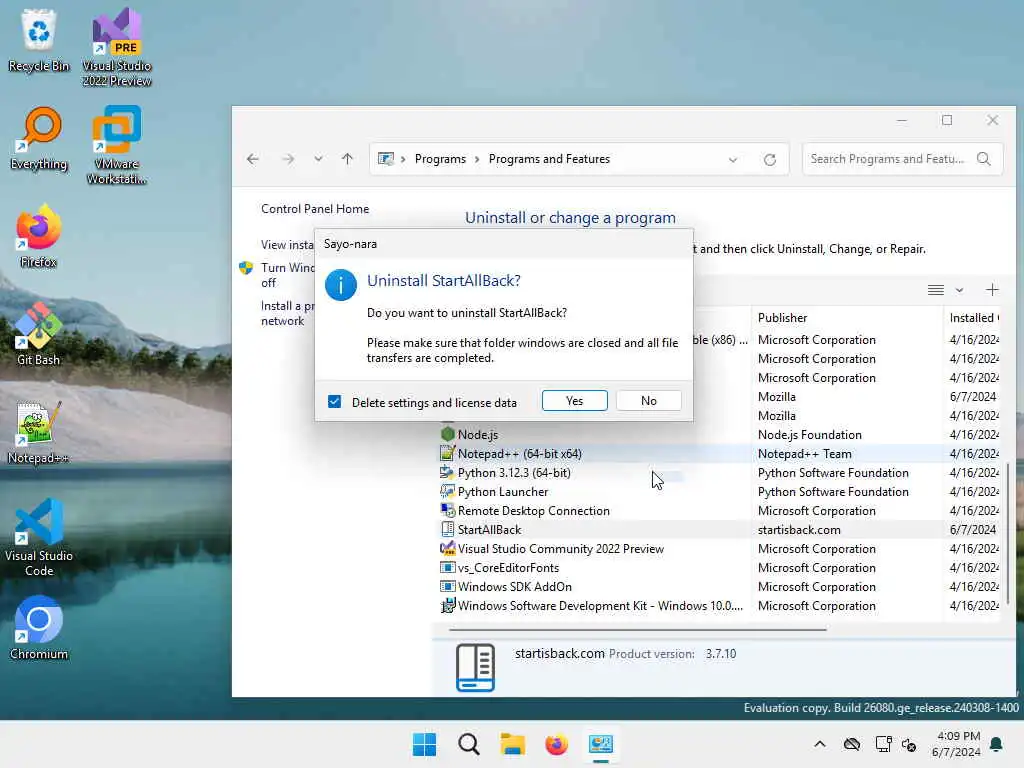Click the Back arrow in Programs and Features
1024x768 pixels.
click(x=253, y=159)
